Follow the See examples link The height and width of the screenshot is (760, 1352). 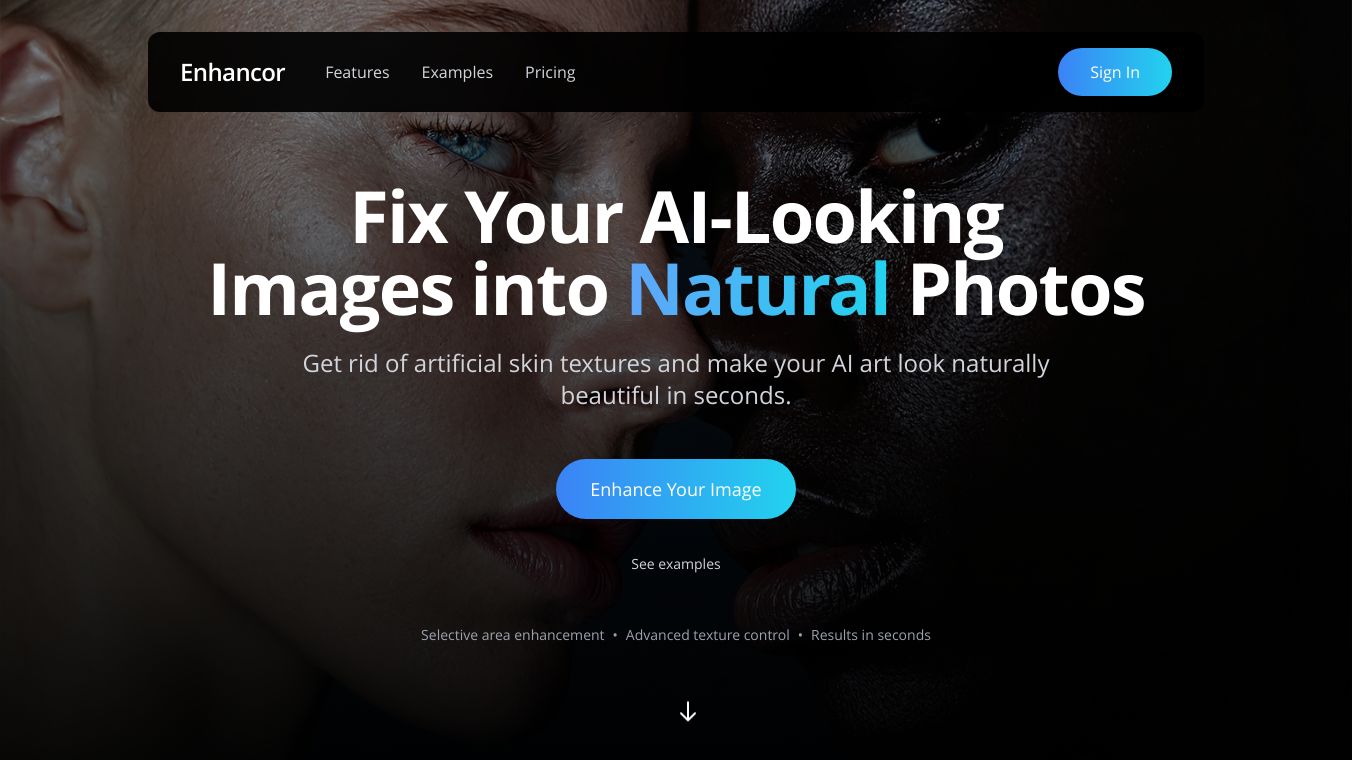pos(676,564)
